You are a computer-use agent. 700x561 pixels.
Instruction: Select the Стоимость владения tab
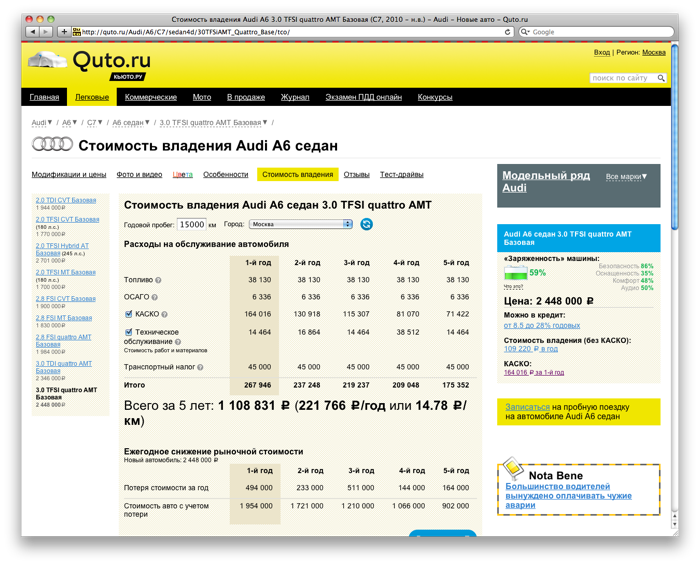pos(298,175)
